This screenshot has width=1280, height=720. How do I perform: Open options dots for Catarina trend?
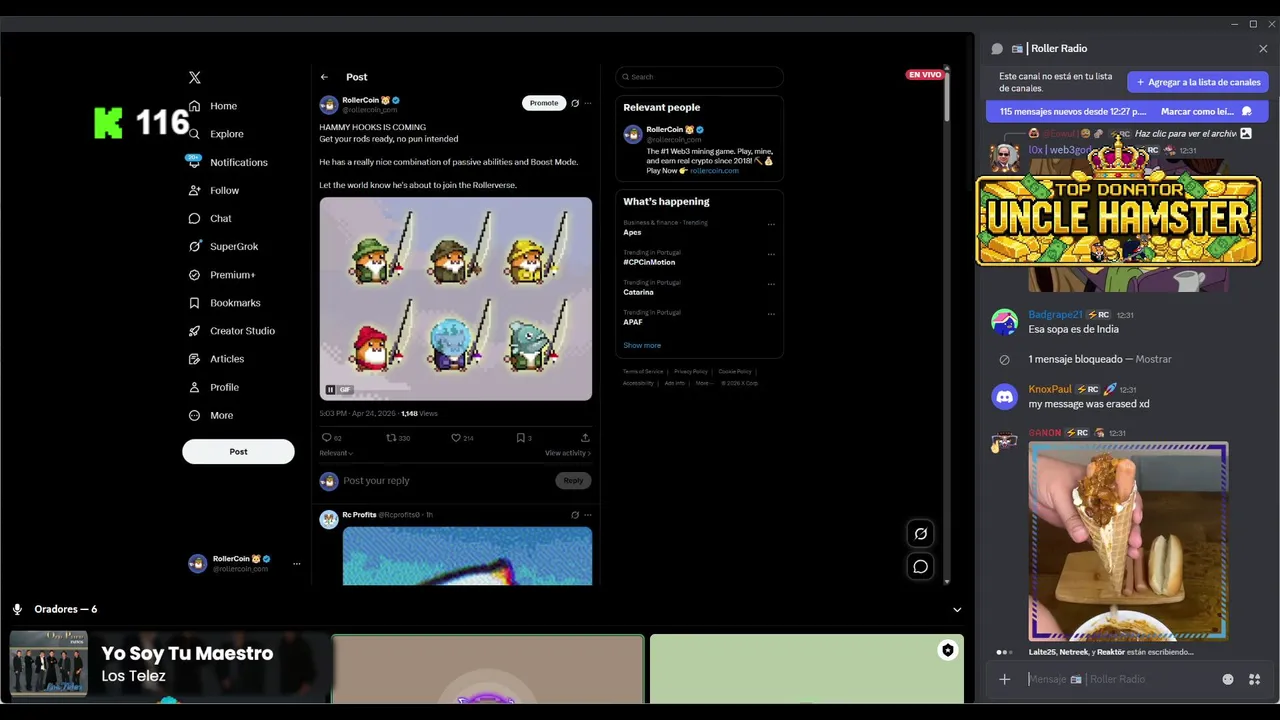click(771, 284)
